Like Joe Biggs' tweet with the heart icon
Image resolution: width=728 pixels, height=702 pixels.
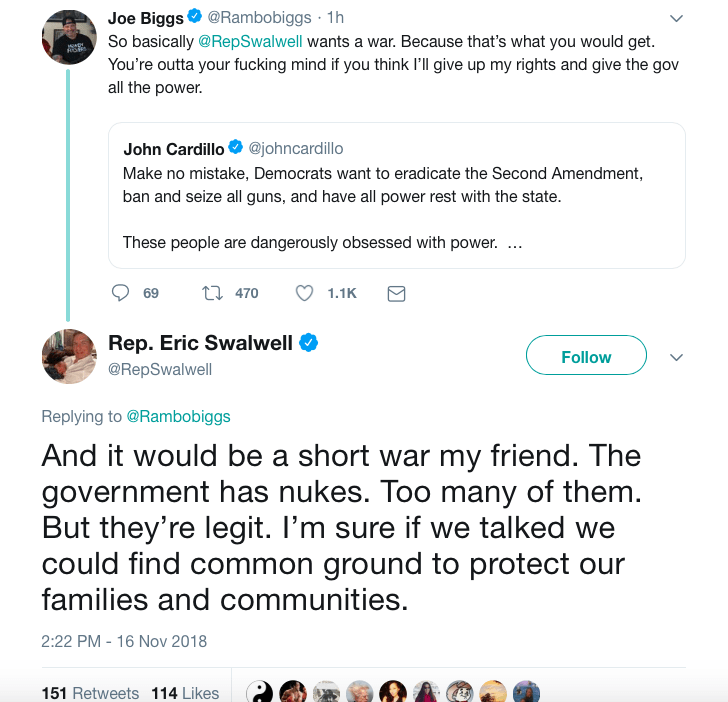point(306,293)
